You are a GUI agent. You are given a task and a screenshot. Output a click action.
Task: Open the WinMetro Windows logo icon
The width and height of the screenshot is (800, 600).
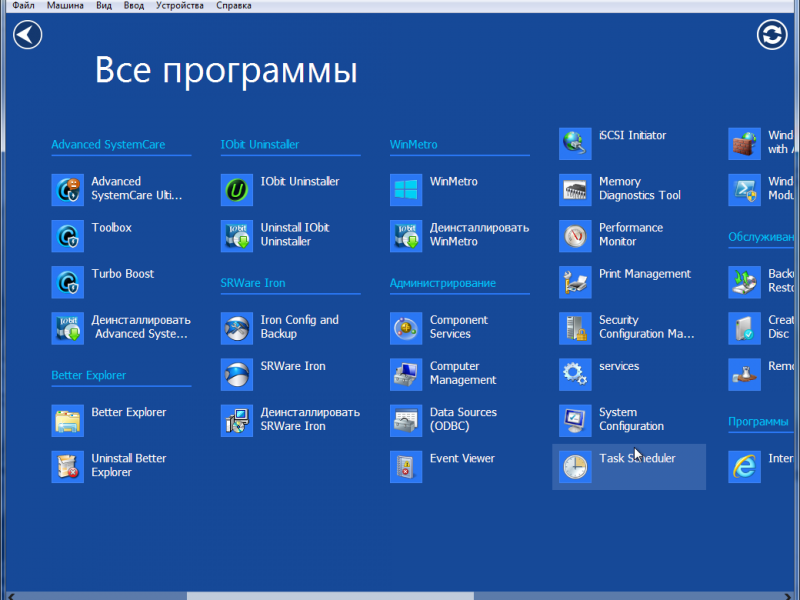click(x=406, y=190)
